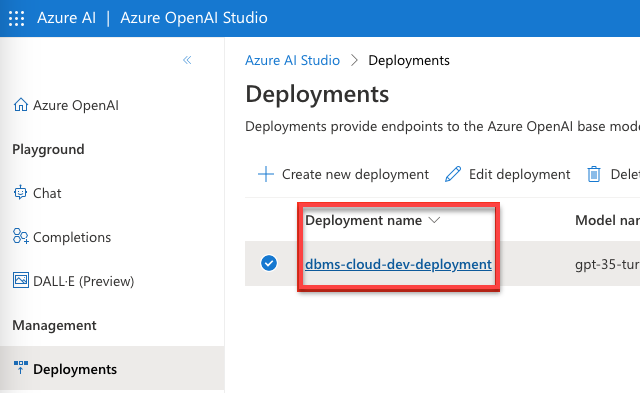
Task: Click the Azure OpenAI home icon
Action: point(20,105)
